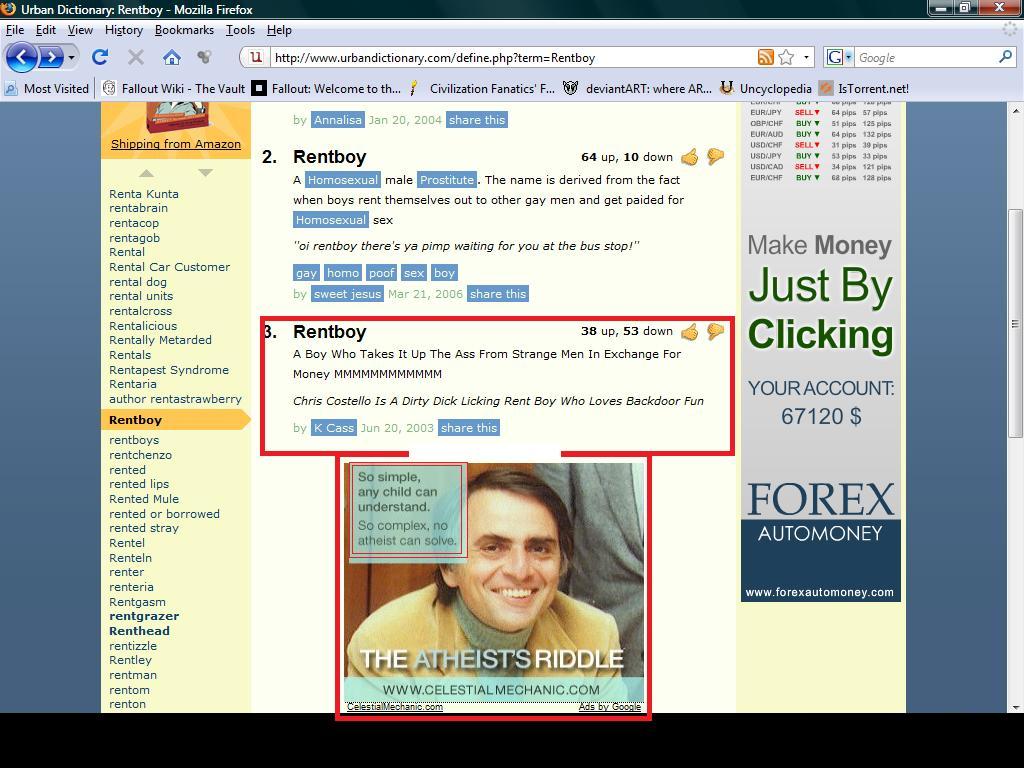
Task: Open the Tools menu
Action: (240, 30)
